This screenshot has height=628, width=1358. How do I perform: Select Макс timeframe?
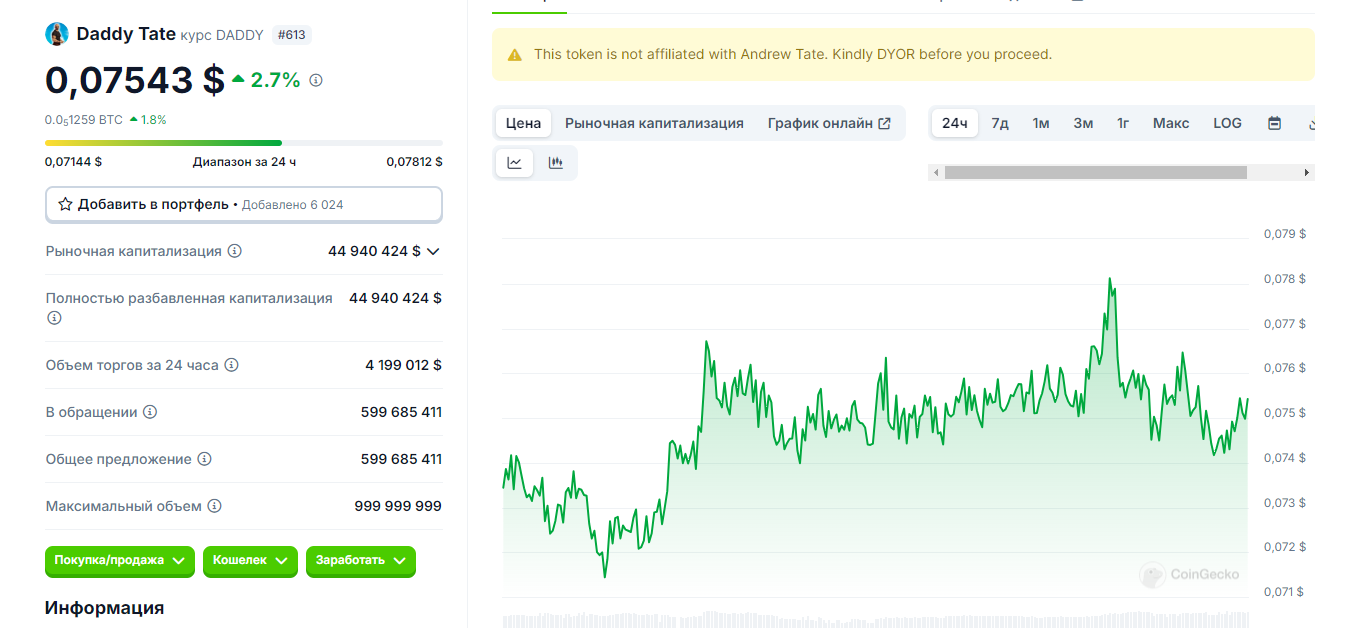1171,123
